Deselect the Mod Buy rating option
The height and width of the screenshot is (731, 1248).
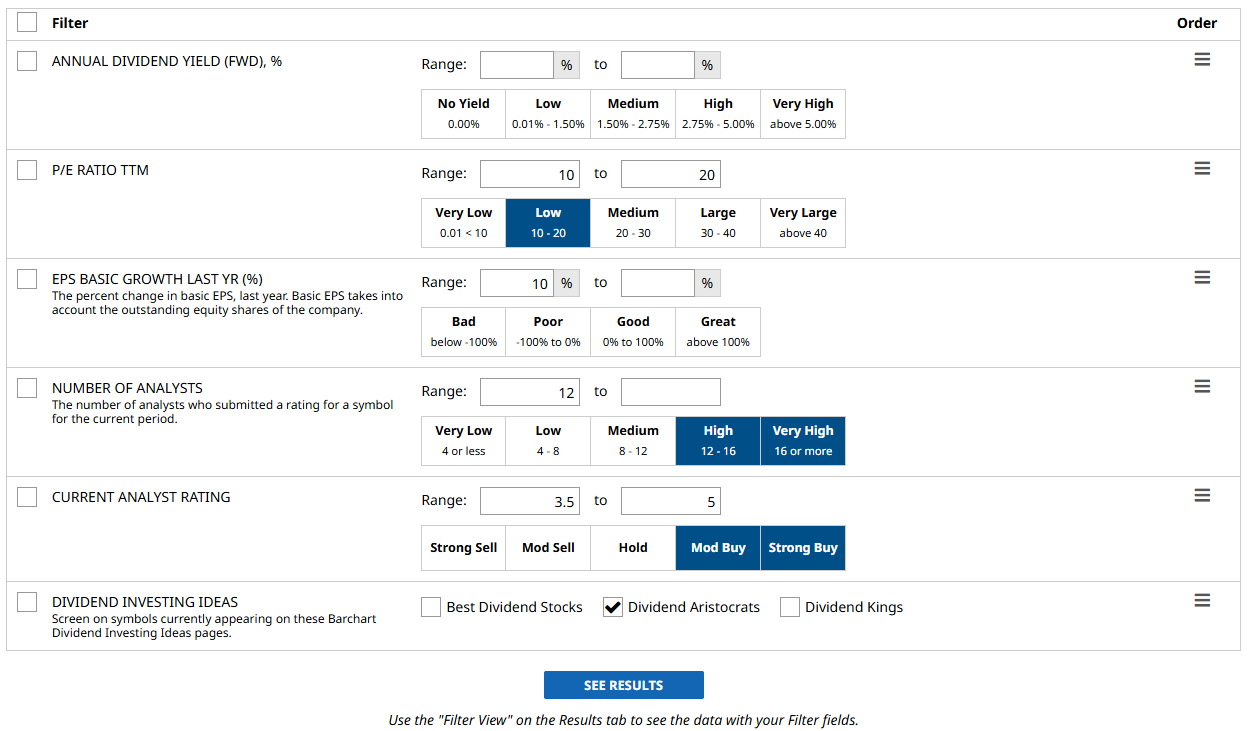[718, 548]
